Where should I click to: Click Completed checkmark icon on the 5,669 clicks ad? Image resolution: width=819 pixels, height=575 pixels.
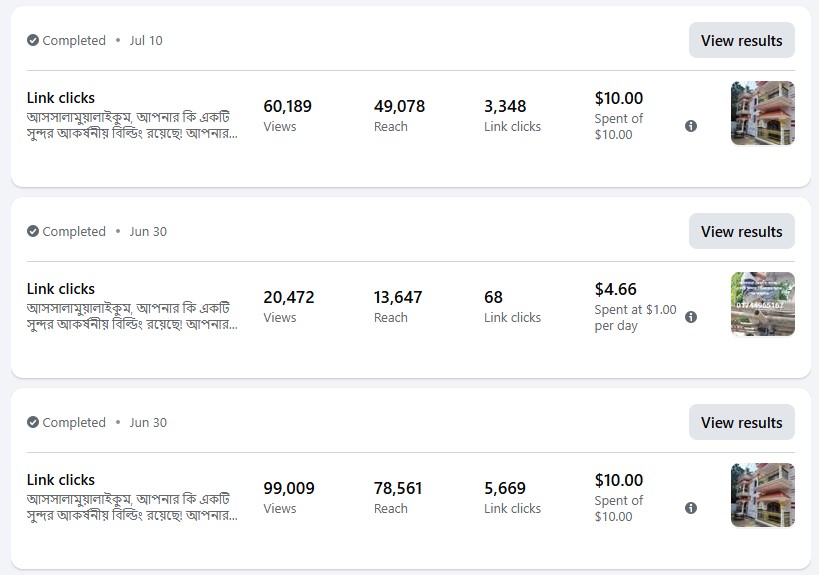pyautogui.click(x=33, y=423)
